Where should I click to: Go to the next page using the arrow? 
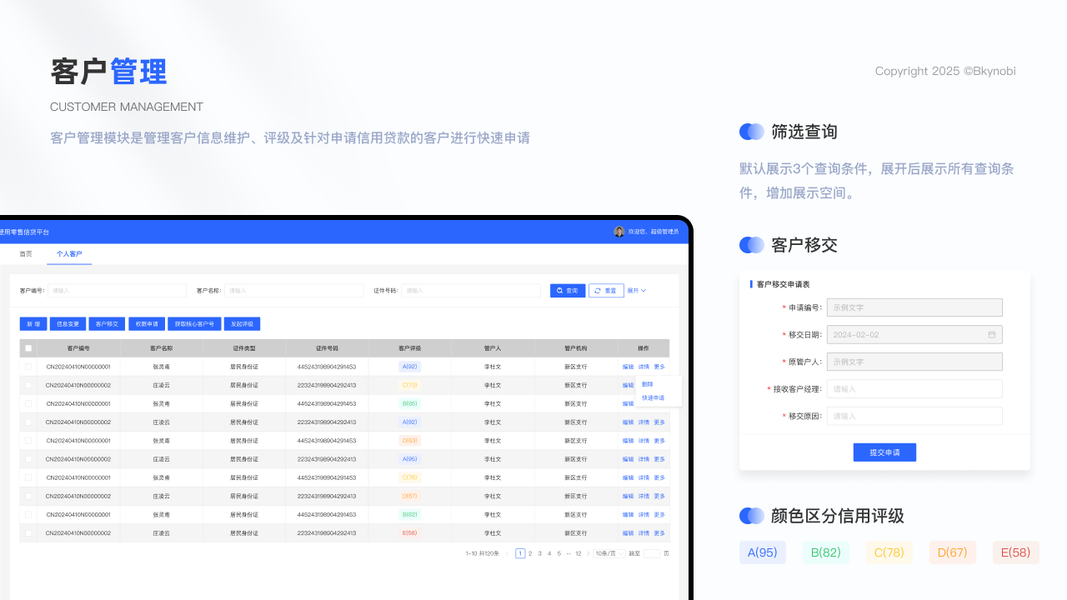[588, 554]
